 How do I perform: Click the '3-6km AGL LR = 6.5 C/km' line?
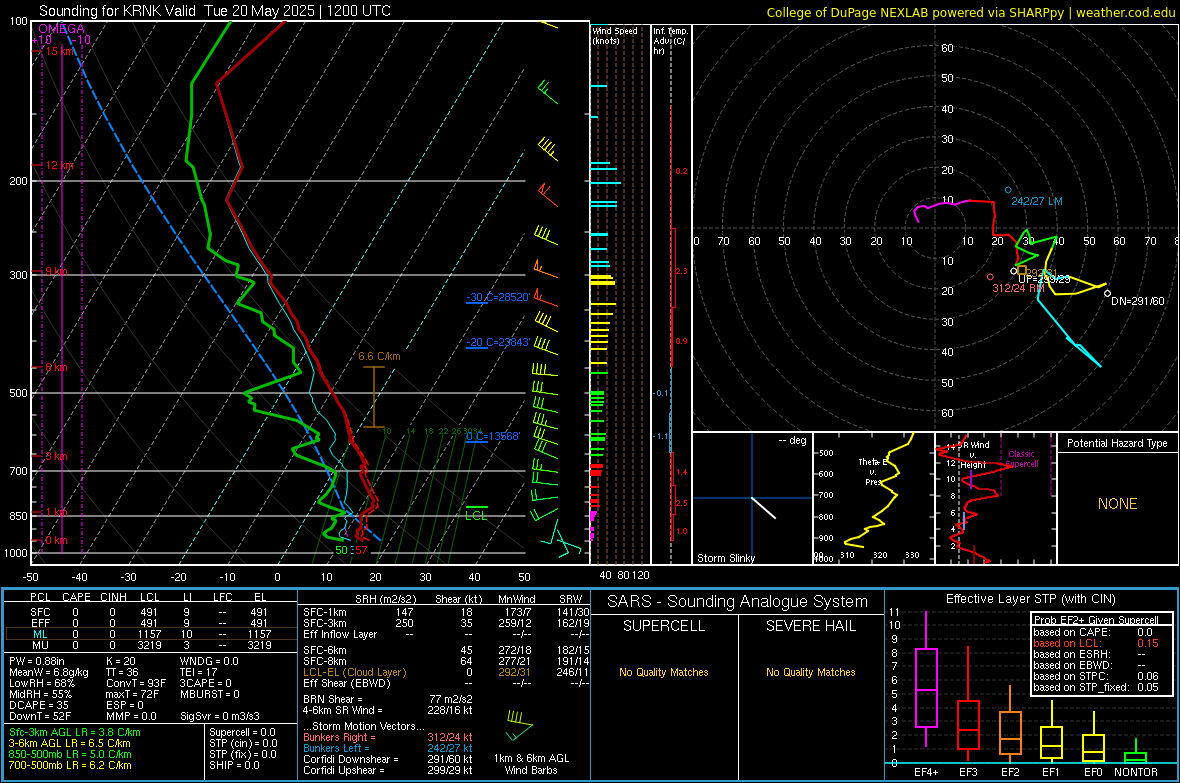click(x=69, y=743)
